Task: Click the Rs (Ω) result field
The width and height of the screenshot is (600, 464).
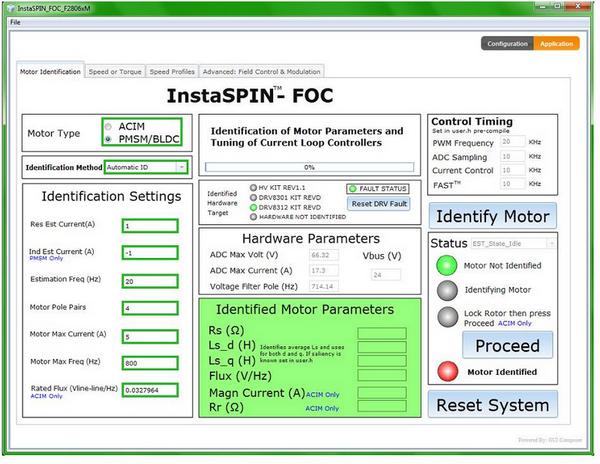Action: 382,333
